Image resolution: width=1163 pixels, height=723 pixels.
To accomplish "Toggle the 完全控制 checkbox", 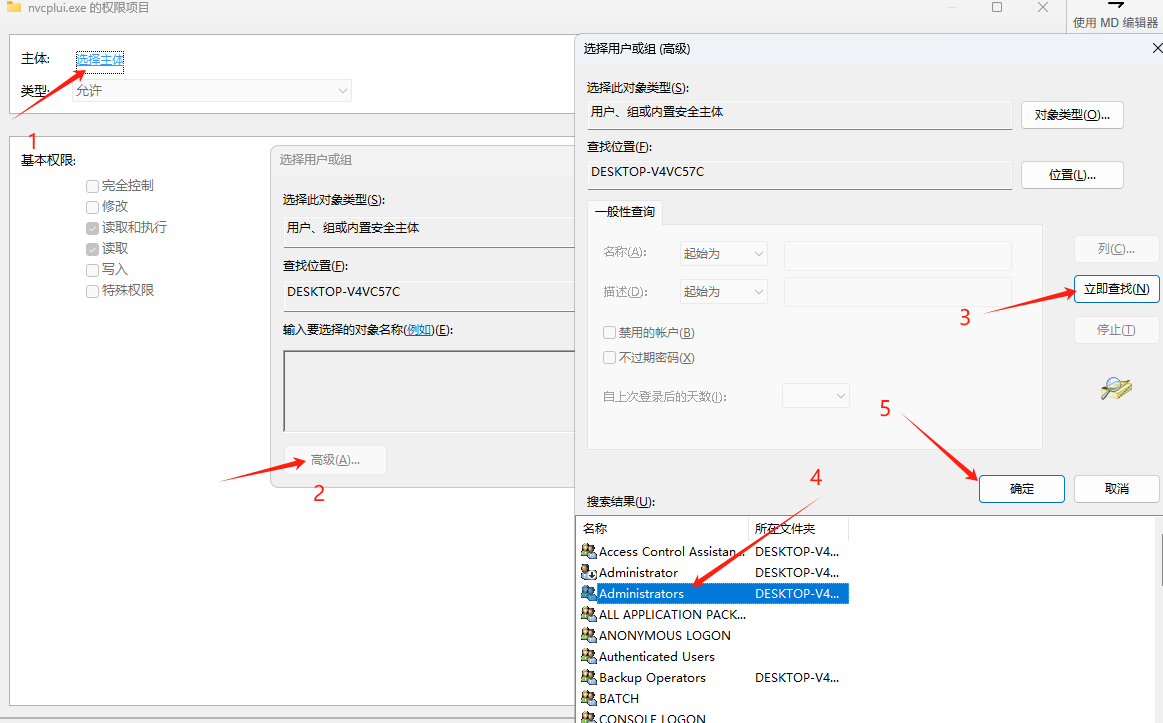I will click(93, 186).
